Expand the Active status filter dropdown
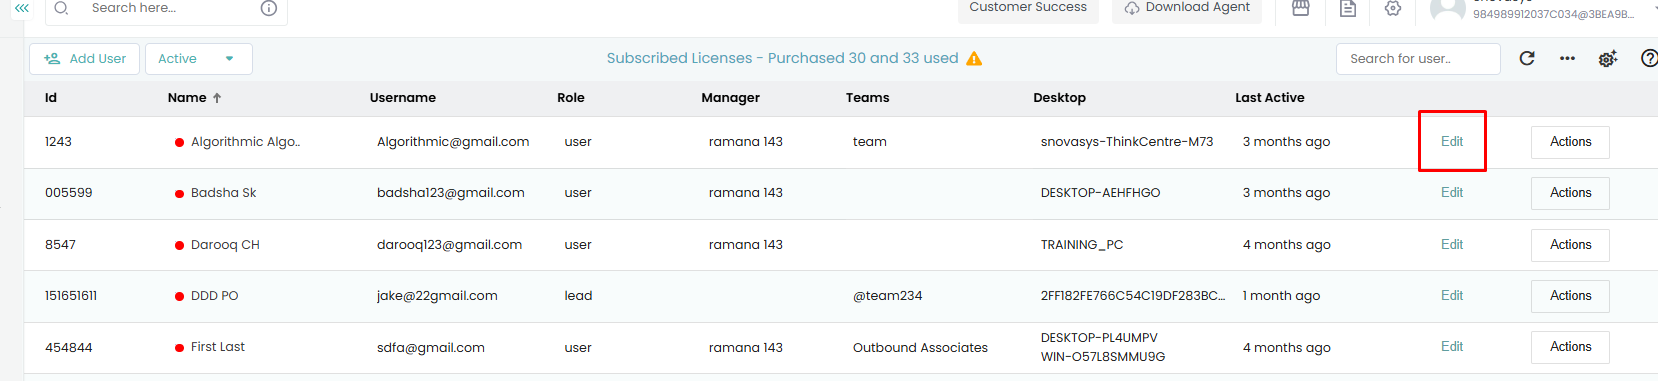 click(199, 59)
